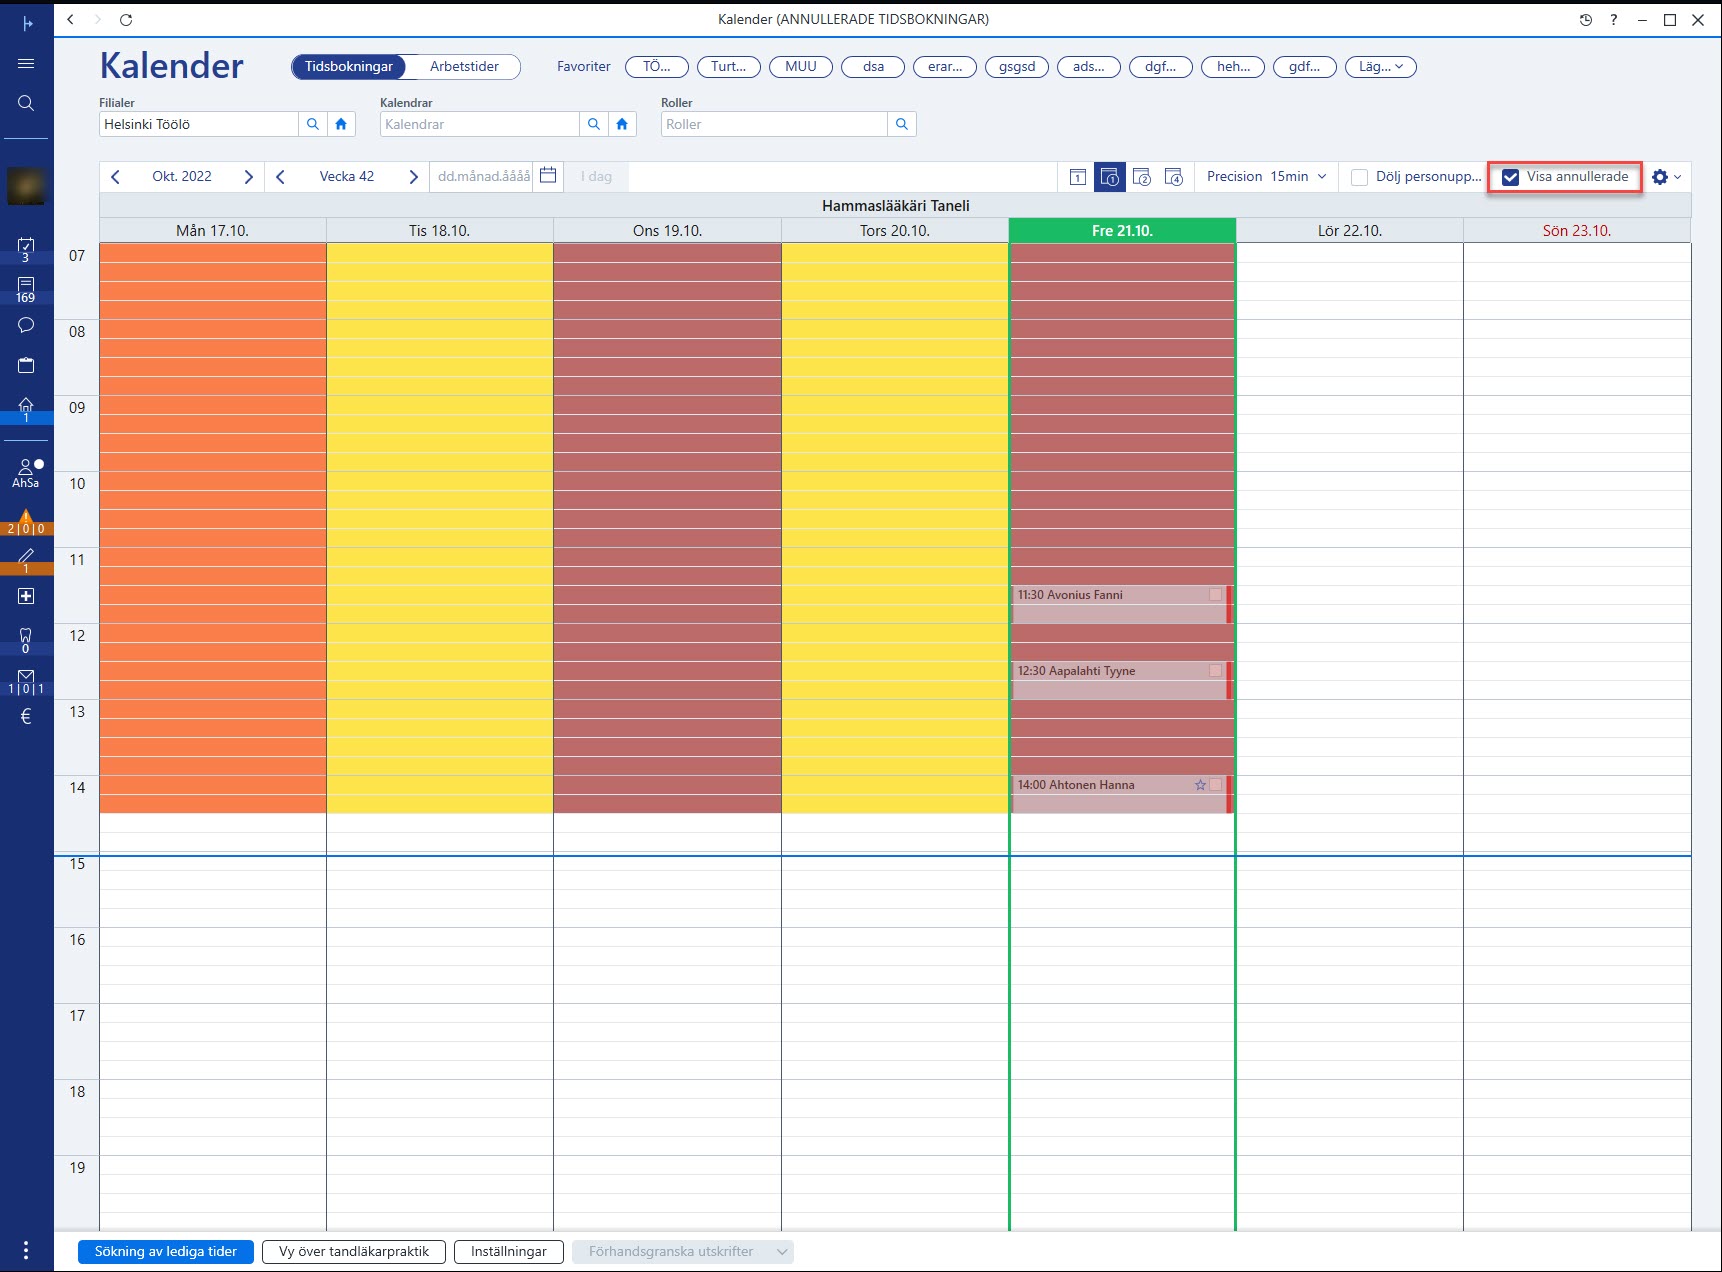Switch to Tidsbokningar tab
The height and width of the screenshot is (1272, 1722).
(349, 67)
